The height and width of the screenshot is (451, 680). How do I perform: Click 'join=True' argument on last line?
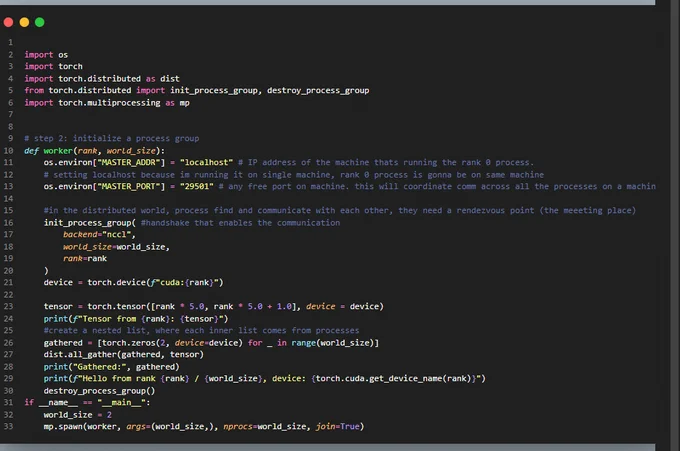coord(337,426)
